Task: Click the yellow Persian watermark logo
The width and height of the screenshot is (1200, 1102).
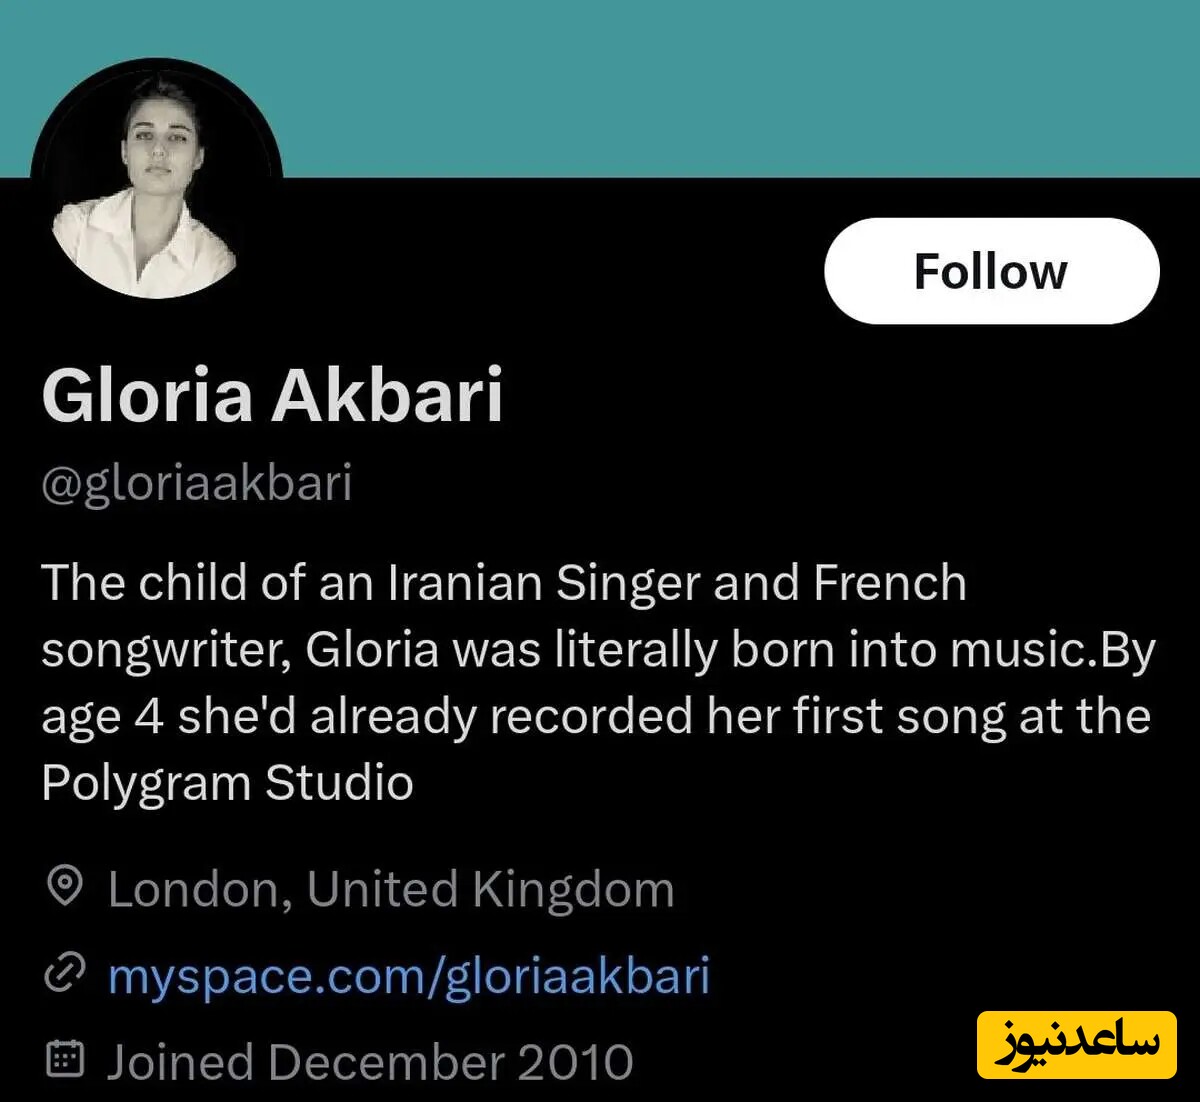Action: pyautogui.click(x=1077, y=1044)
